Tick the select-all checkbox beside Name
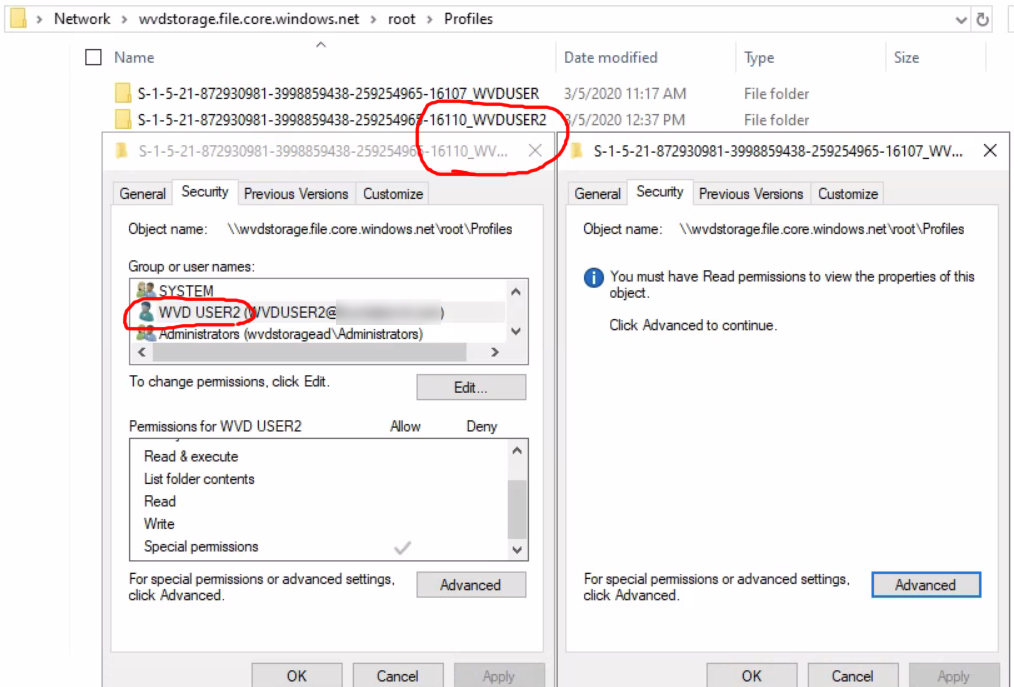The height and width of the screenshot is (687, 1014). click(93, 58)
